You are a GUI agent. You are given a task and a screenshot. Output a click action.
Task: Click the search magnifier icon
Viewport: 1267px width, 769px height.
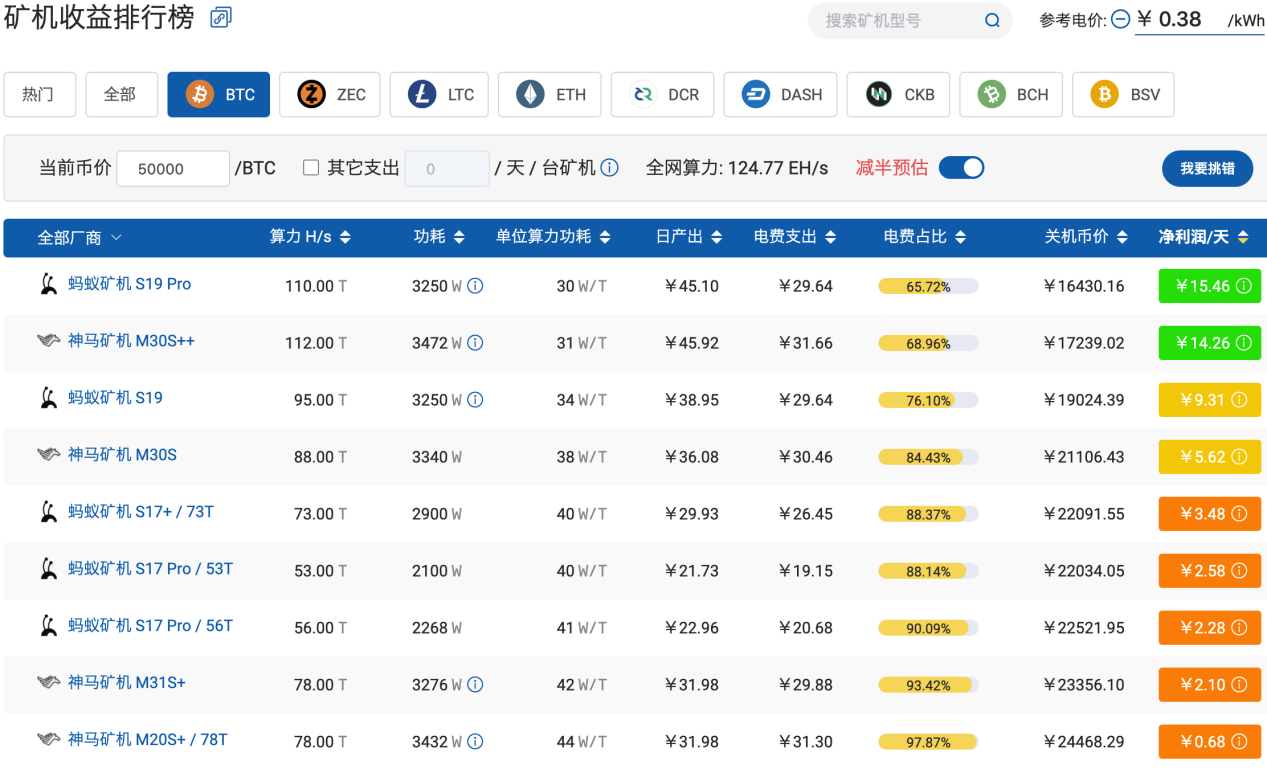[x=992, y=21]
